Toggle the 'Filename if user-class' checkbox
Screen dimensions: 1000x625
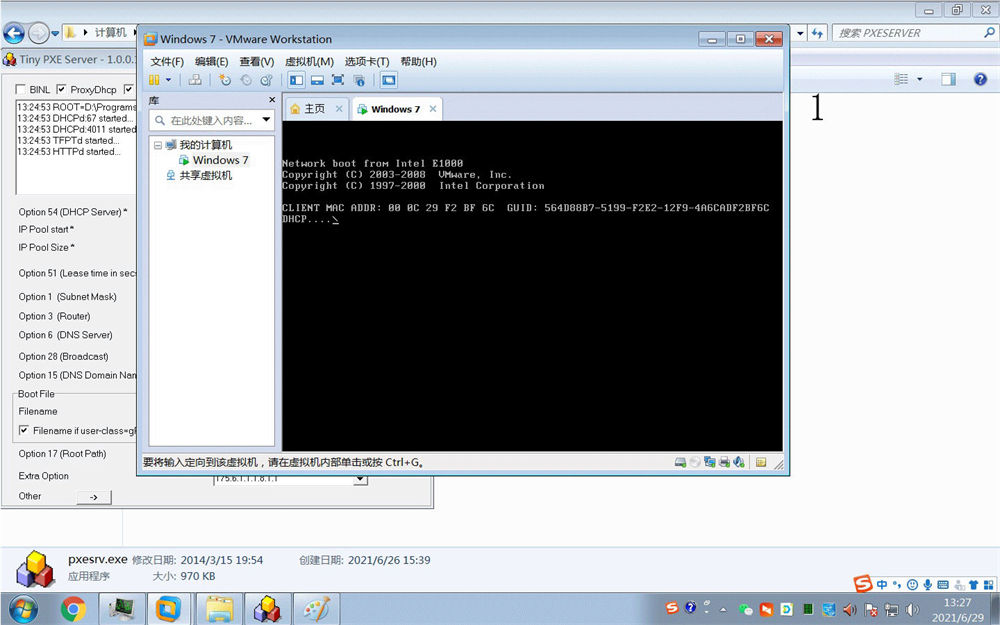24,430
